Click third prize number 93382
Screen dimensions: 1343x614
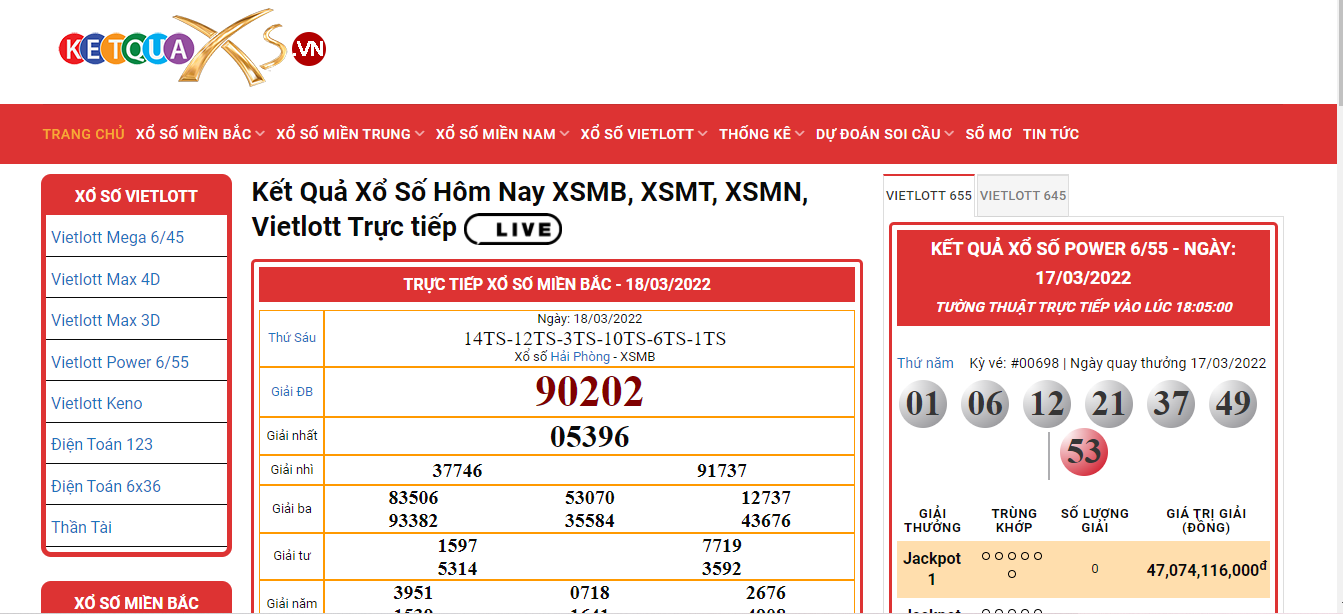click(413, 521)
